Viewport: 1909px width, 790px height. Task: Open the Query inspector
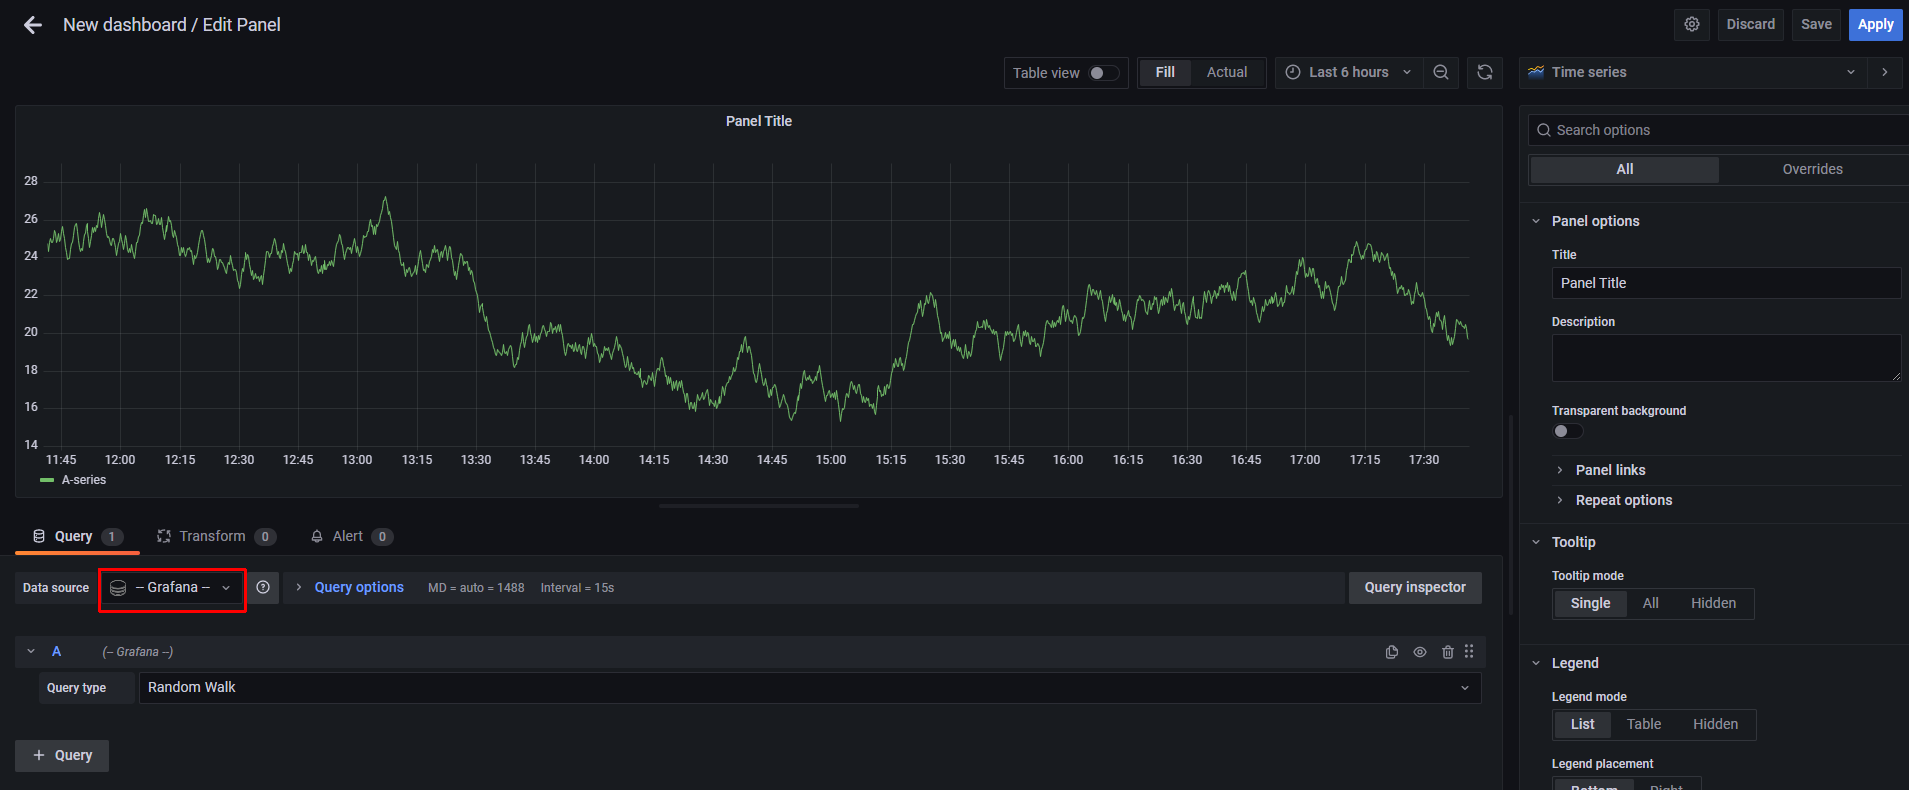[x=1415, y=588]
